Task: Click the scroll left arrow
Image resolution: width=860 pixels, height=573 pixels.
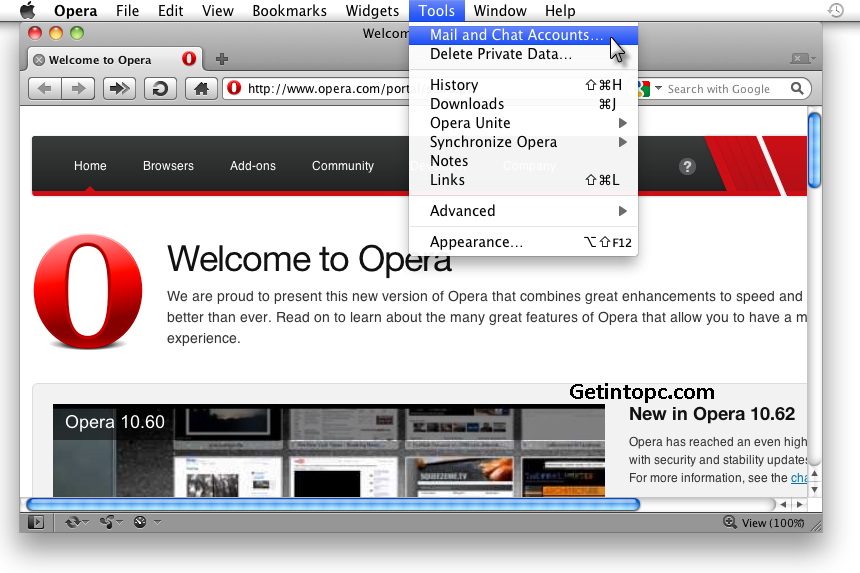Action: click(783, 504)
